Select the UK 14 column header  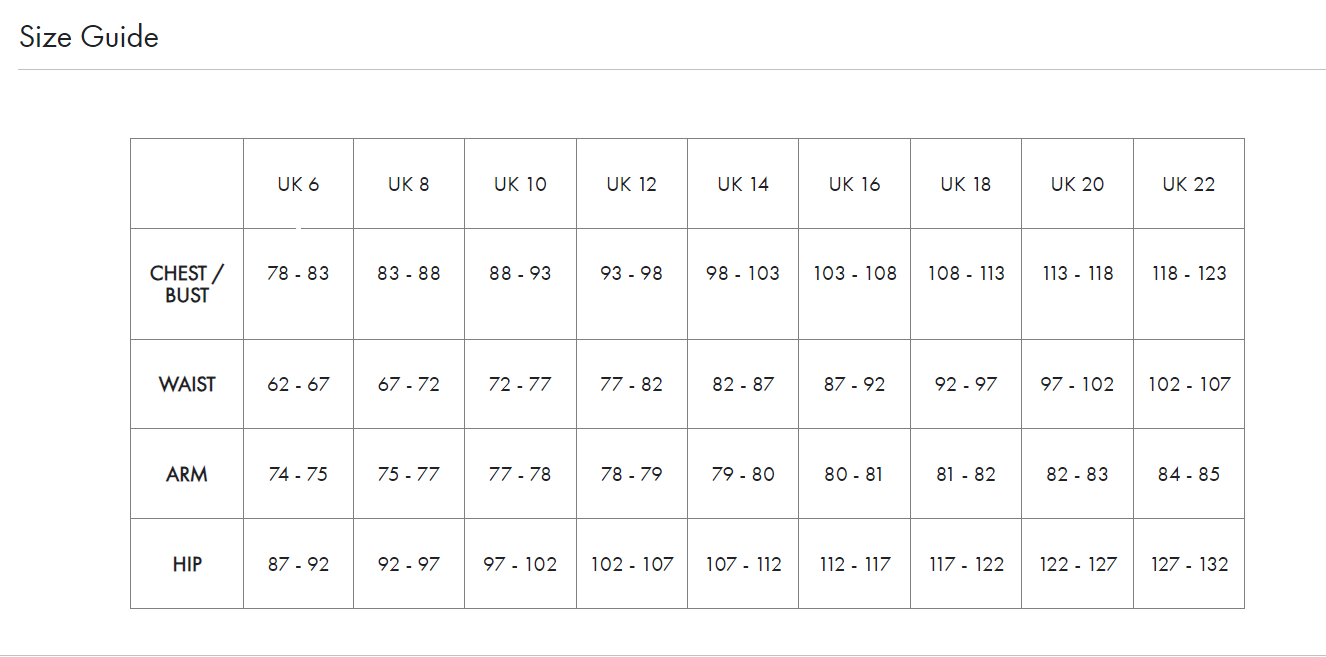(x=743, y=184)
